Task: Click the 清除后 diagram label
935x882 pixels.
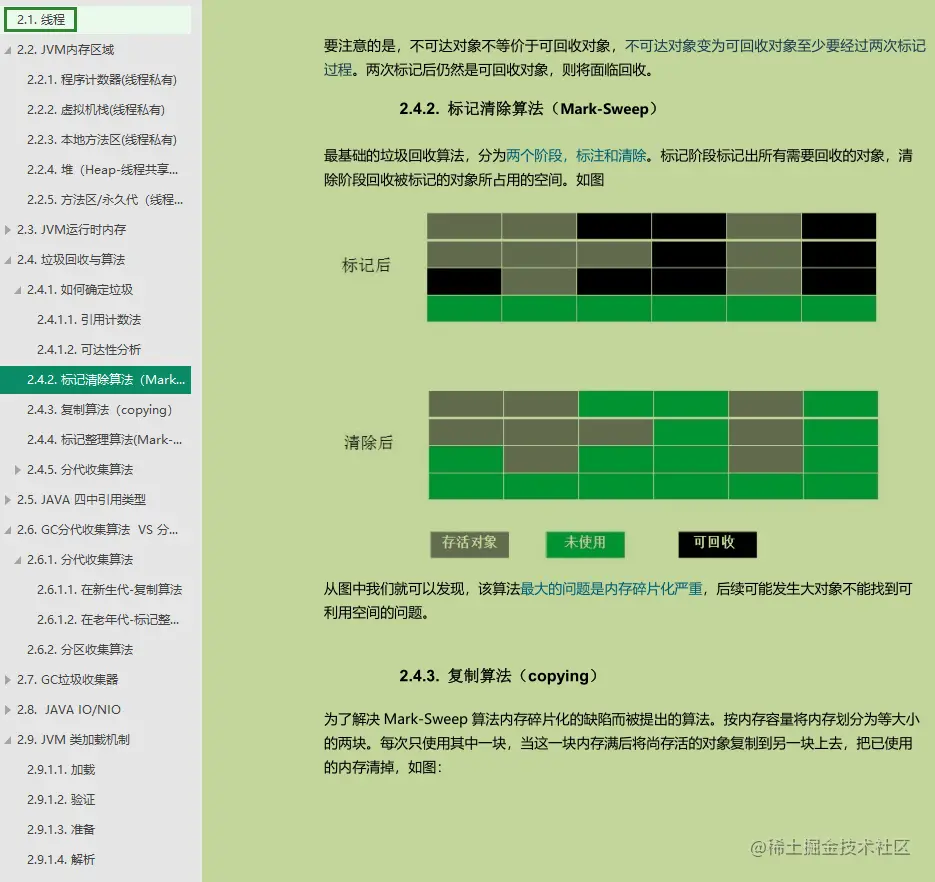Action: 368,442
